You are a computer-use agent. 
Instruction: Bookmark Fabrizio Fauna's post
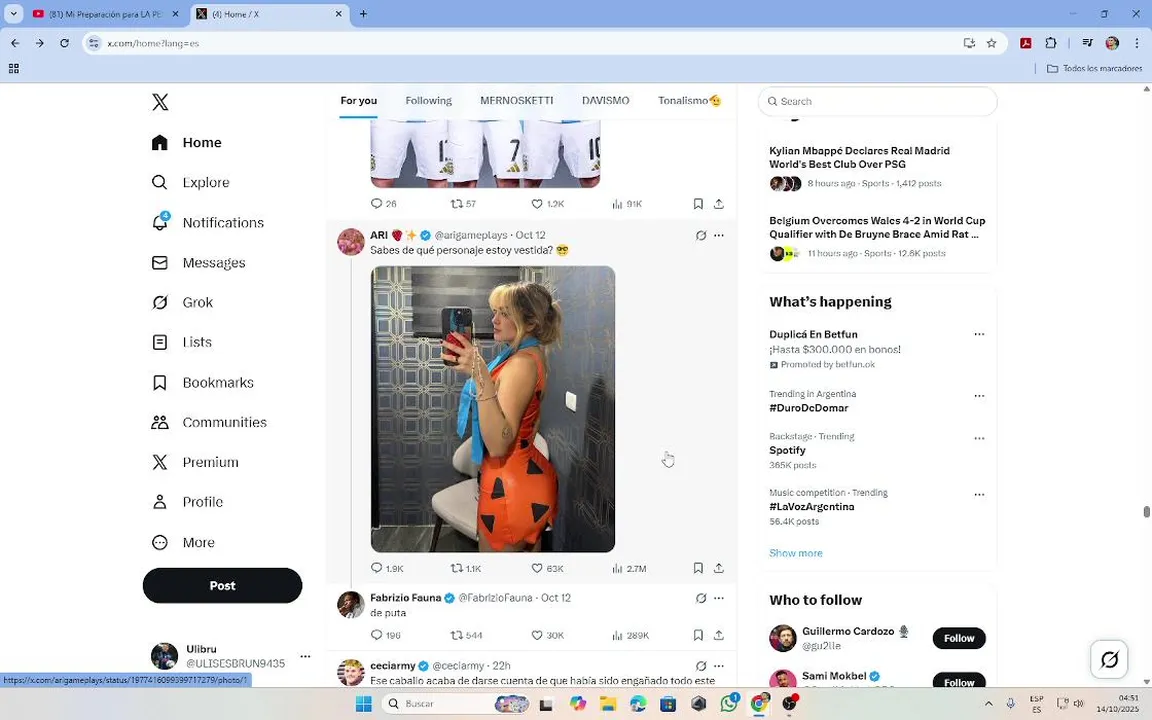[698, 635]
